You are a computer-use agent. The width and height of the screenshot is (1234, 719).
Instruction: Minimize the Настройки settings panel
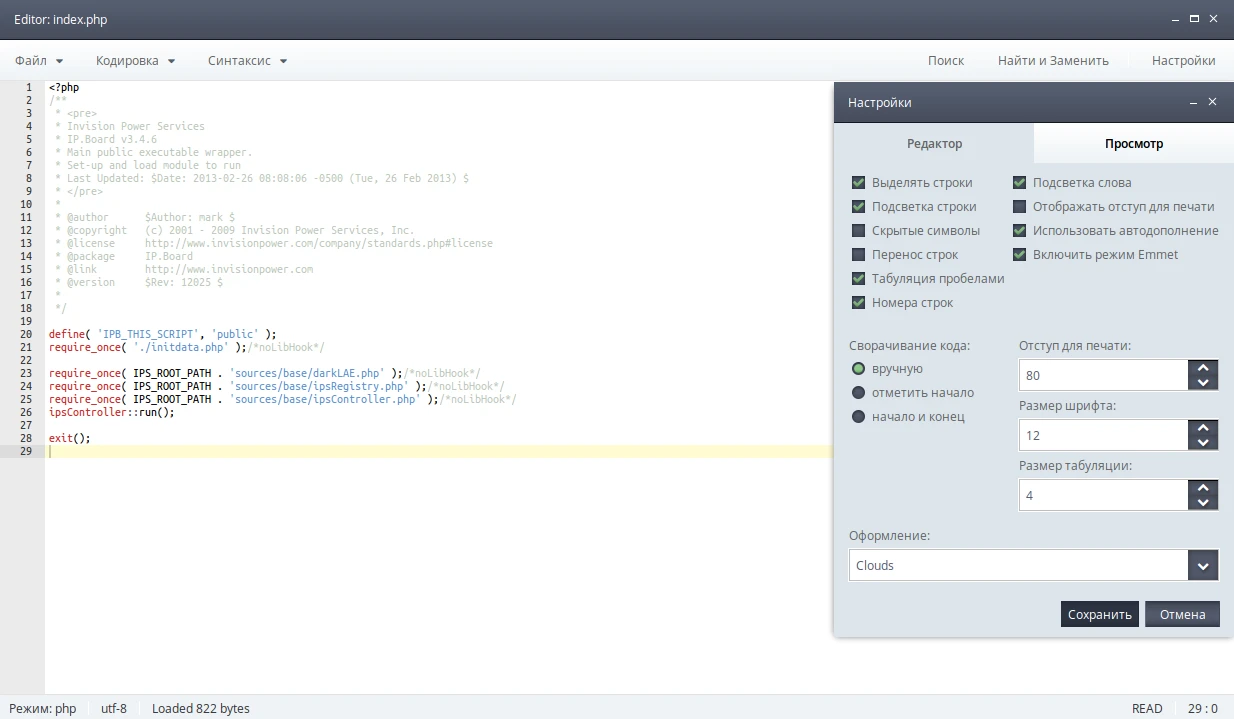tap(1193, 102)
